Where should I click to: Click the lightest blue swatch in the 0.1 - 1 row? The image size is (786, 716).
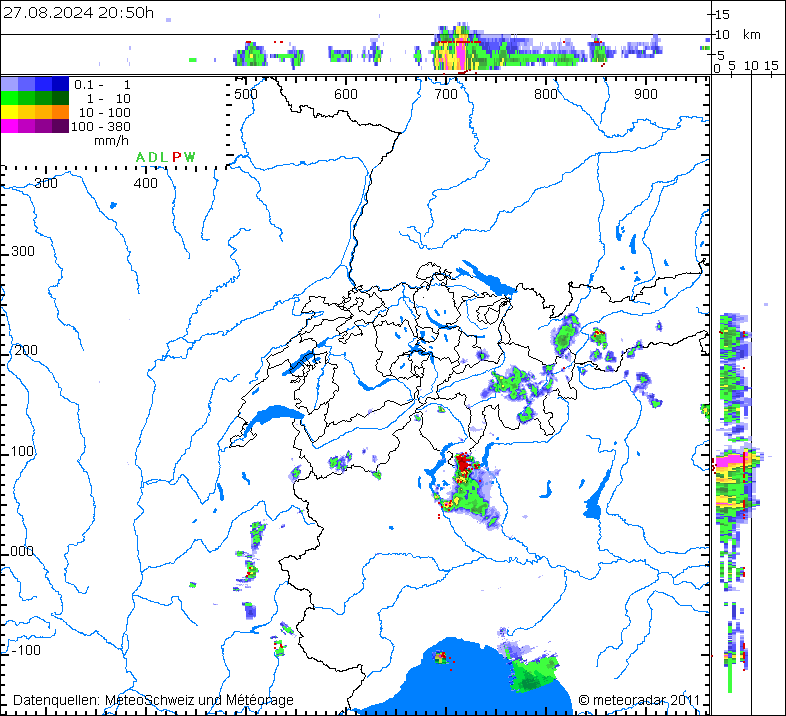coord(9,84)
